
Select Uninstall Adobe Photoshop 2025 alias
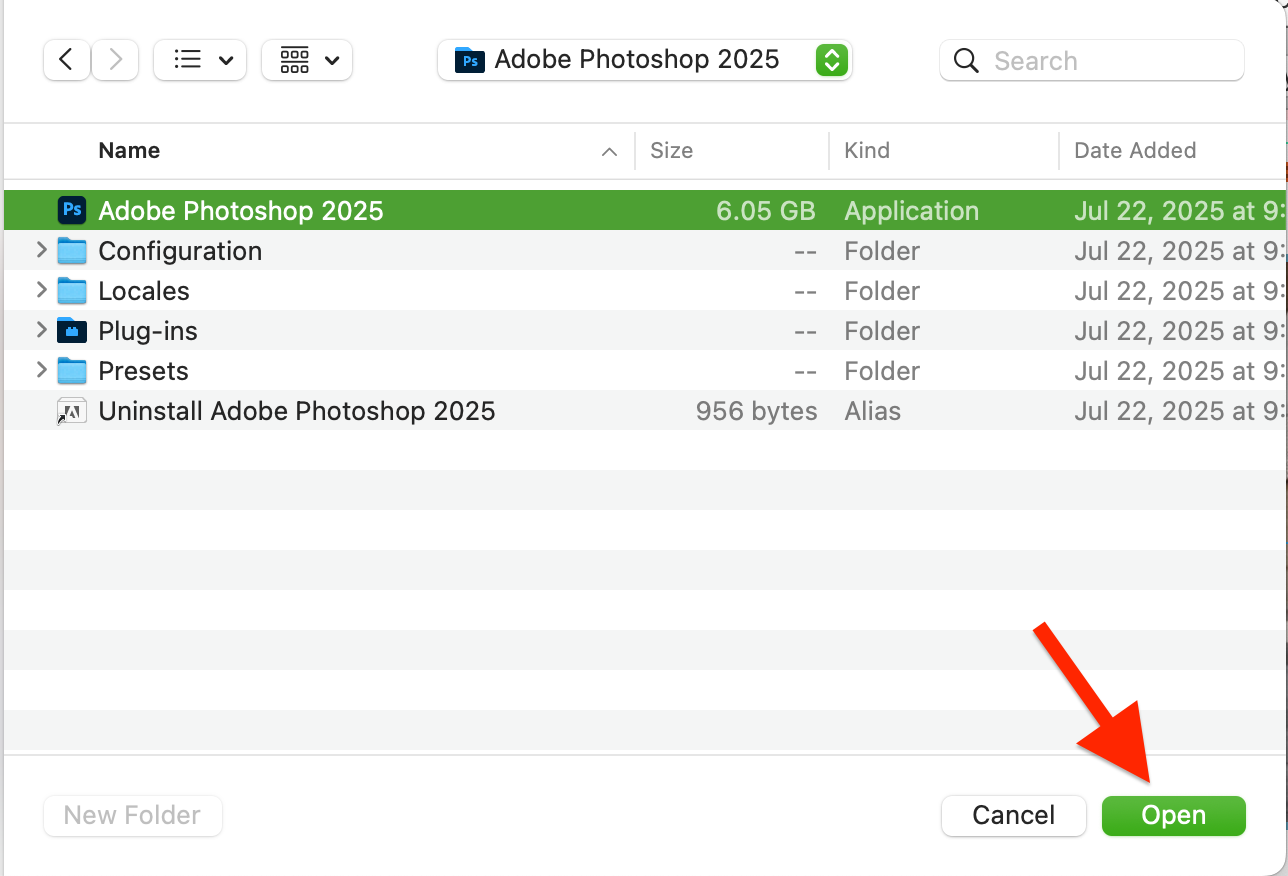click(x=297, y=411)
